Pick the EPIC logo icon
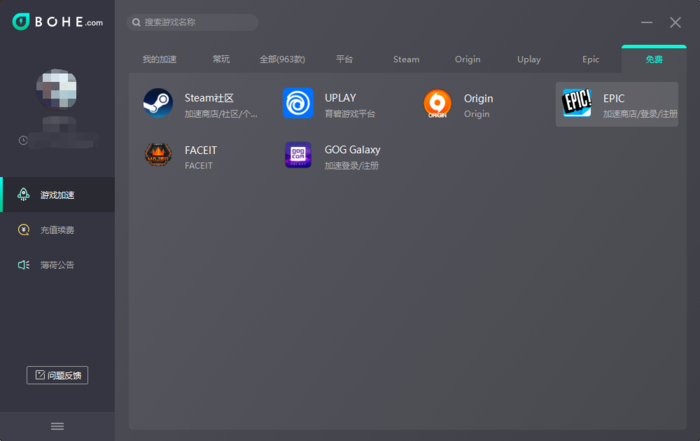700x441 pixels. point(577,103)
